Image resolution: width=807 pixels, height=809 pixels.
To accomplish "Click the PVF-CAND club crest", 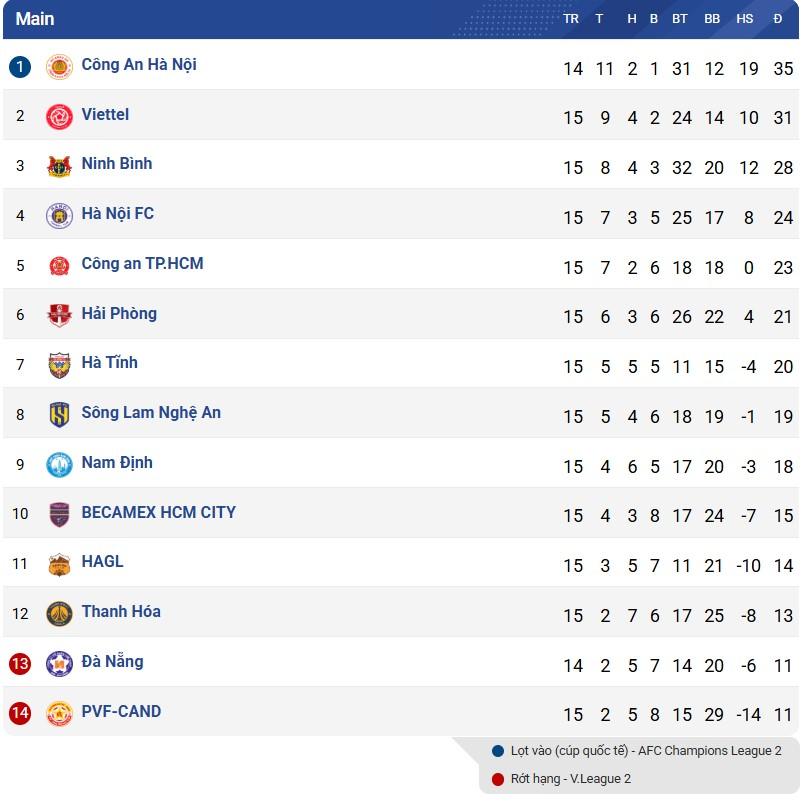I will 59,714.
